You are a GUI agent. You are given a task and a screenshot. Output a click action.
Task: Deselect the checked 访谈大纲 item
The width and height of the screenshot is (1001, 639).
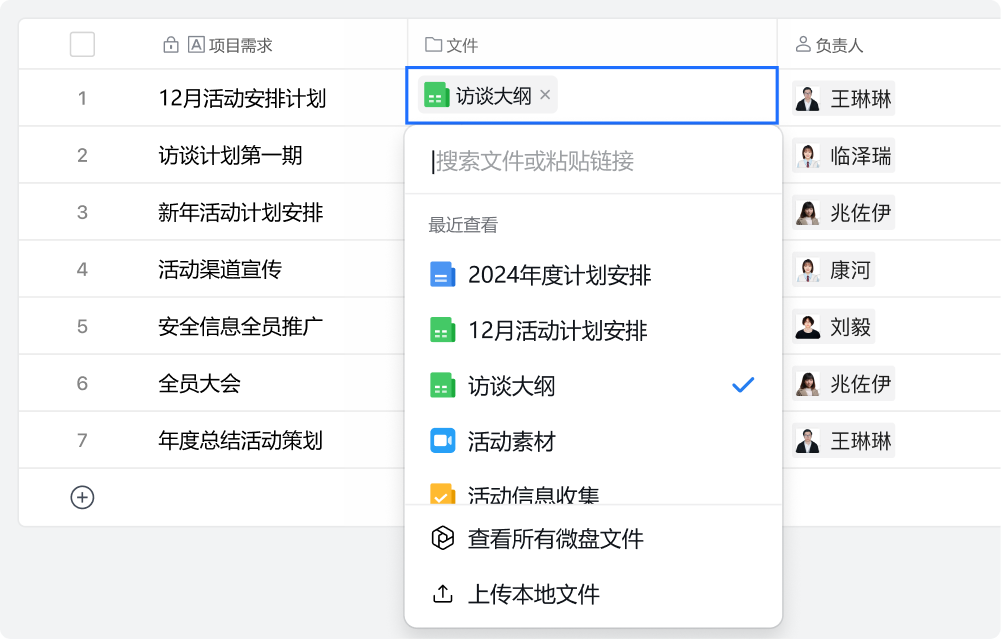pos(593,386)
